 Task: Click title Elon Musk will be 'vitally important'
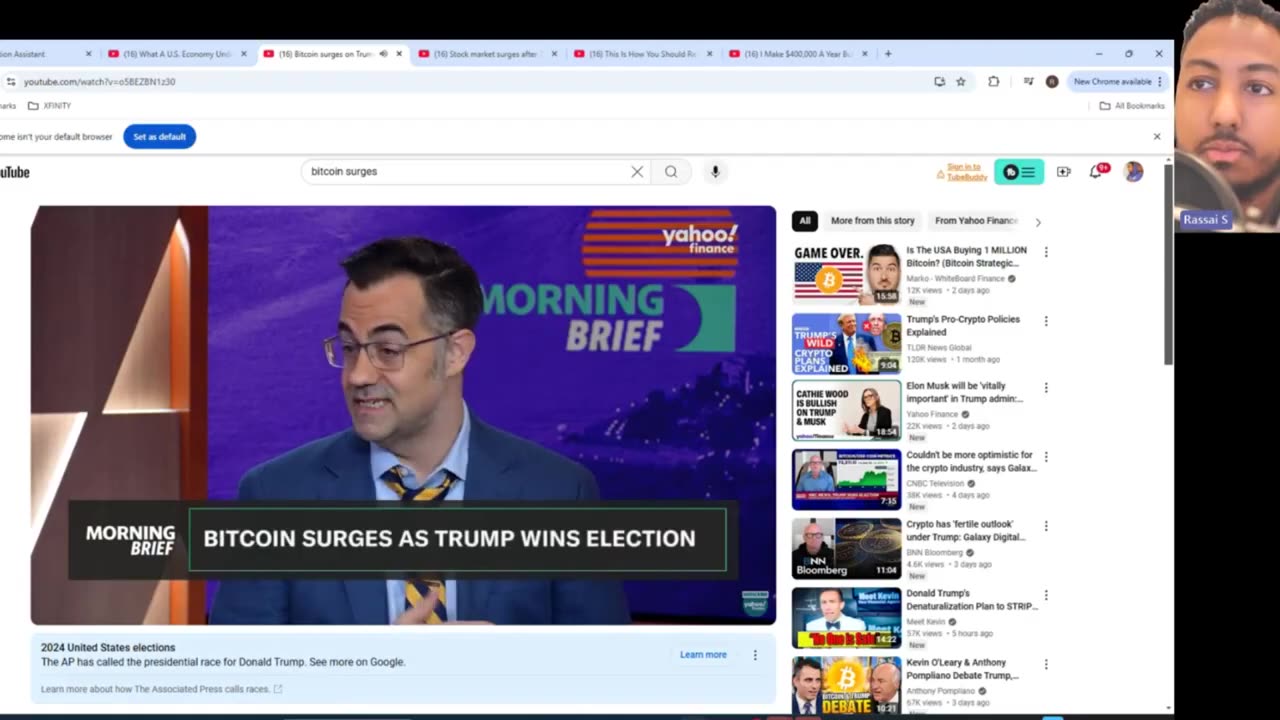(964, 392)
